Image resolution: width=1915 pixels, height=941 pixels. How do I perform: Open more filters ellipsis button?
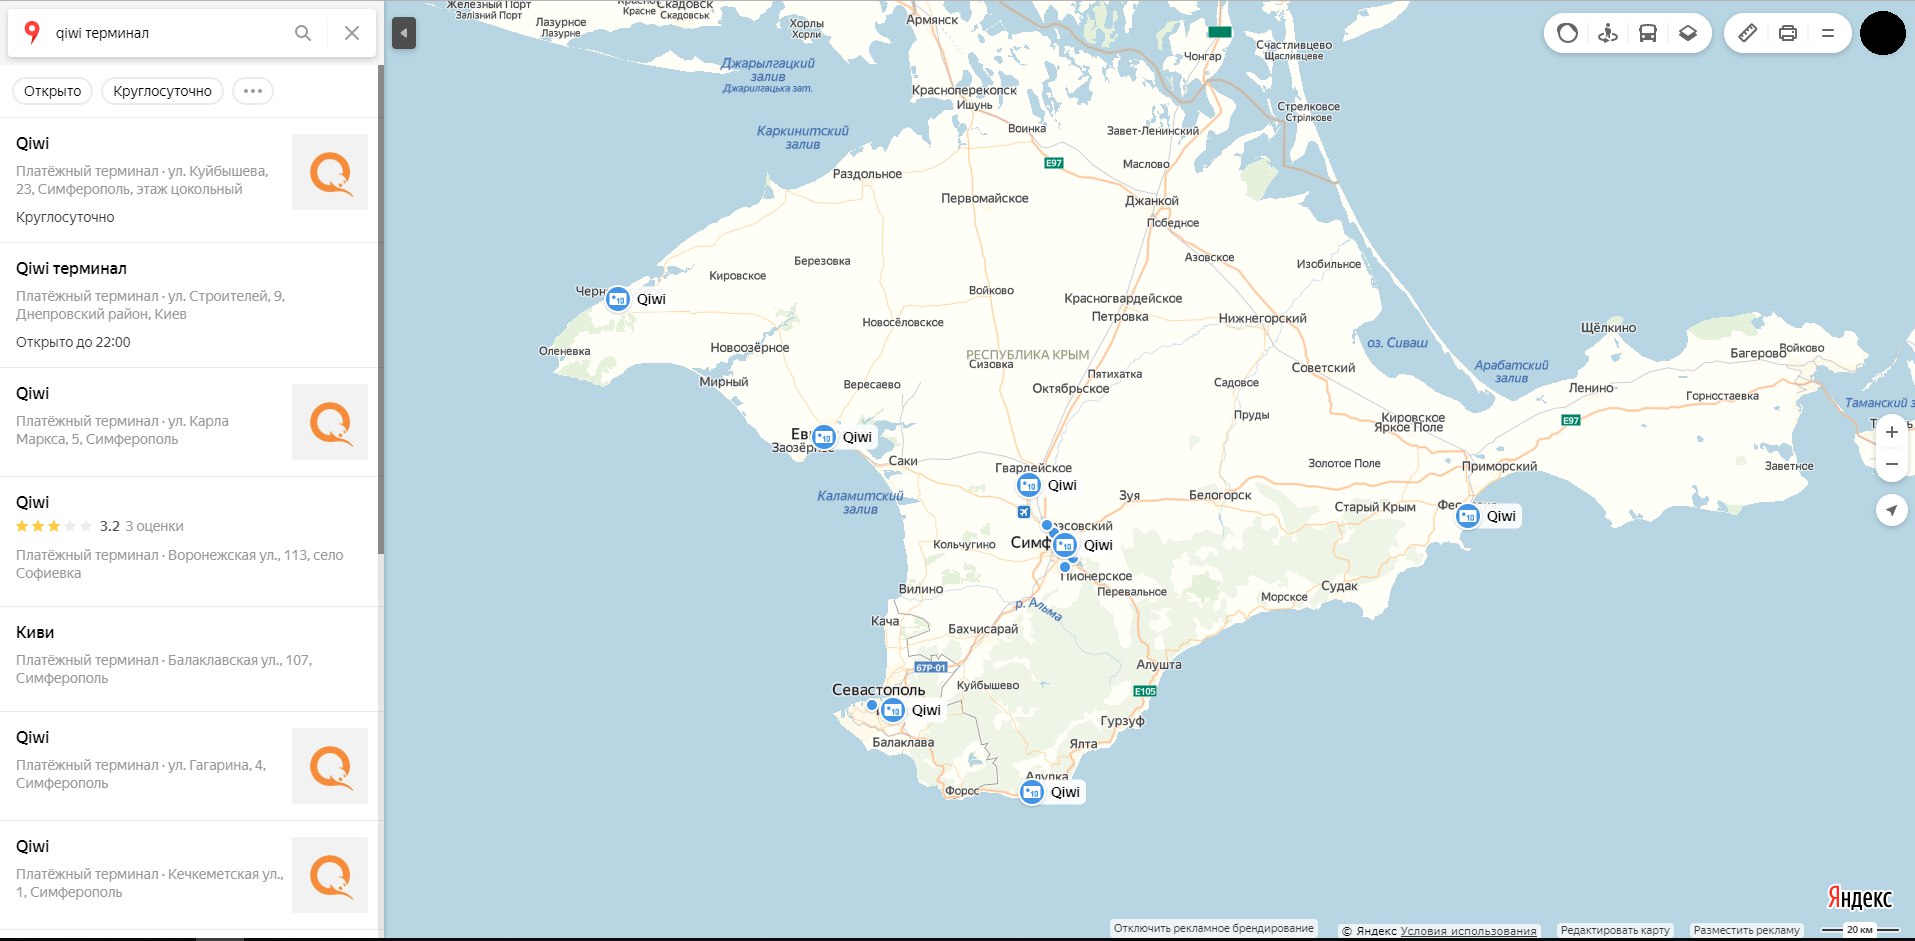coord(253,91)
